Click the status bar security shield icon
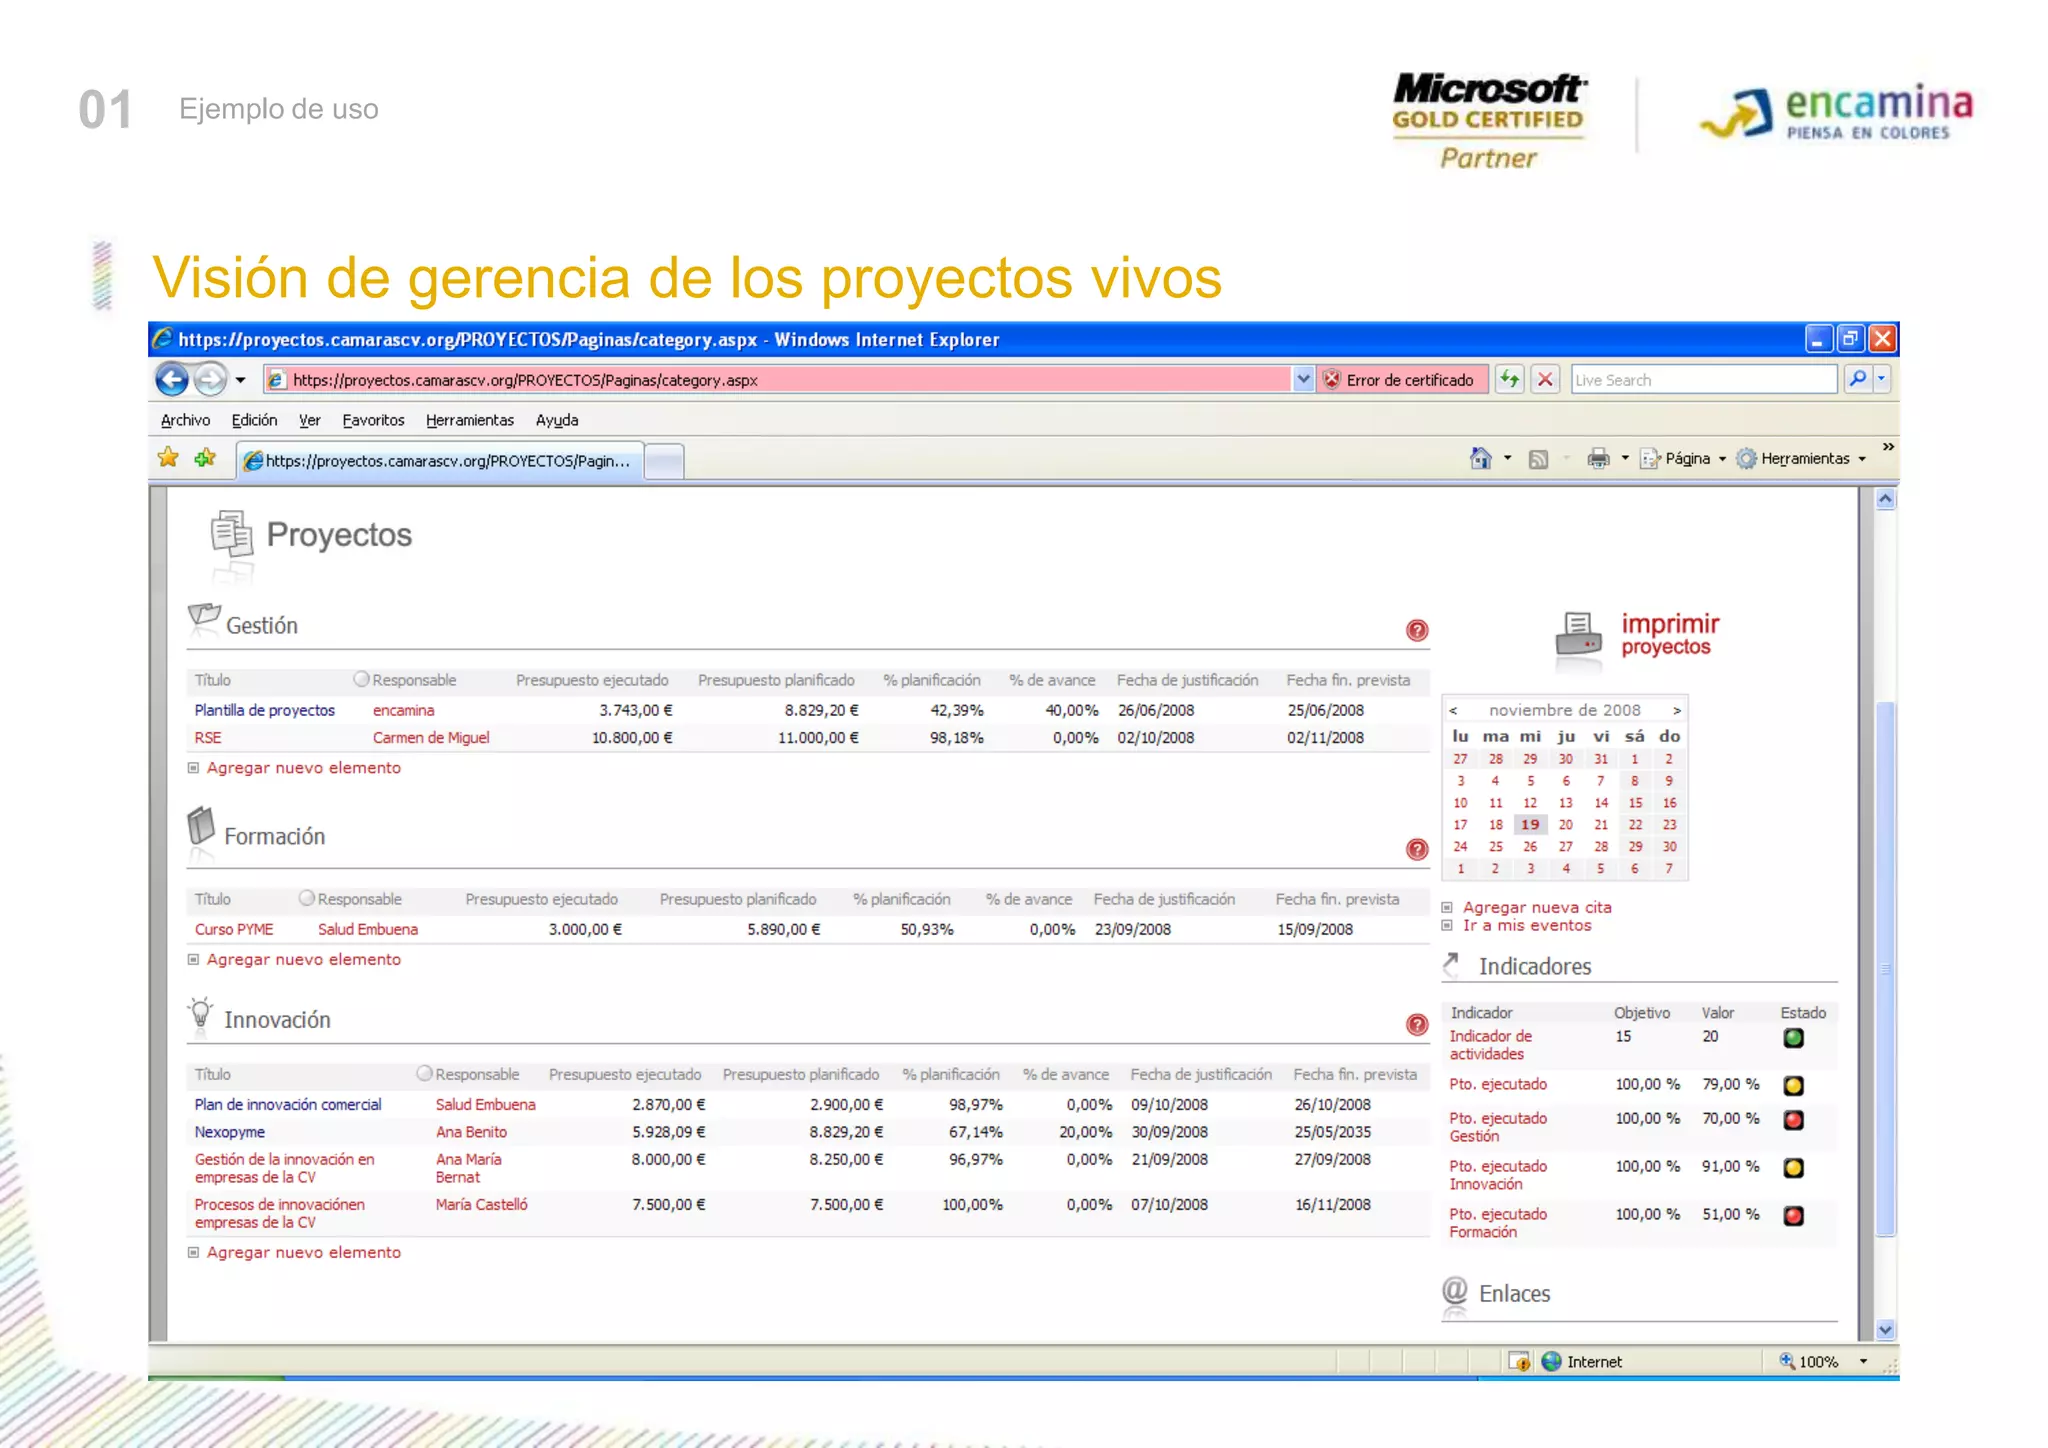 1519,1361
